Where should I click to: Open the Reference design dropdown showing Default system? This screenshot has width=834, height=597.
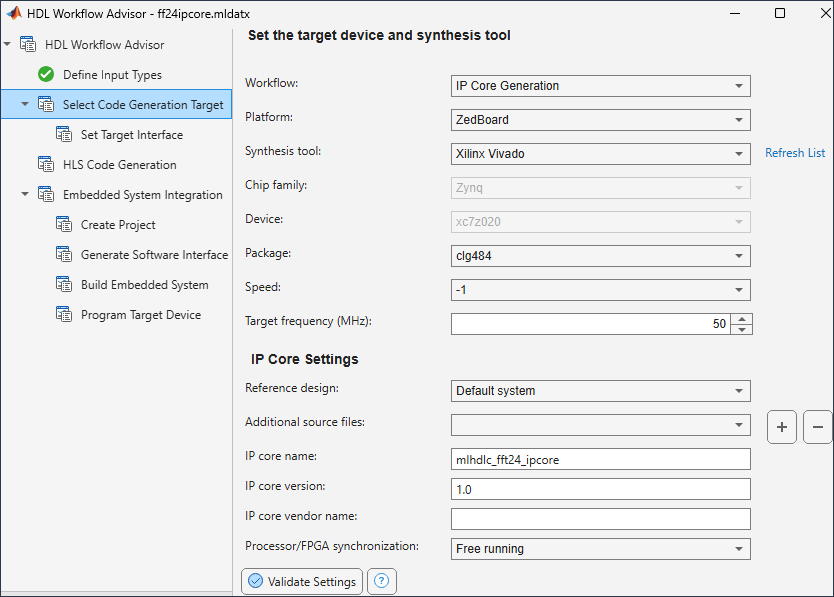pyautogui.click(x=601, y=391)
